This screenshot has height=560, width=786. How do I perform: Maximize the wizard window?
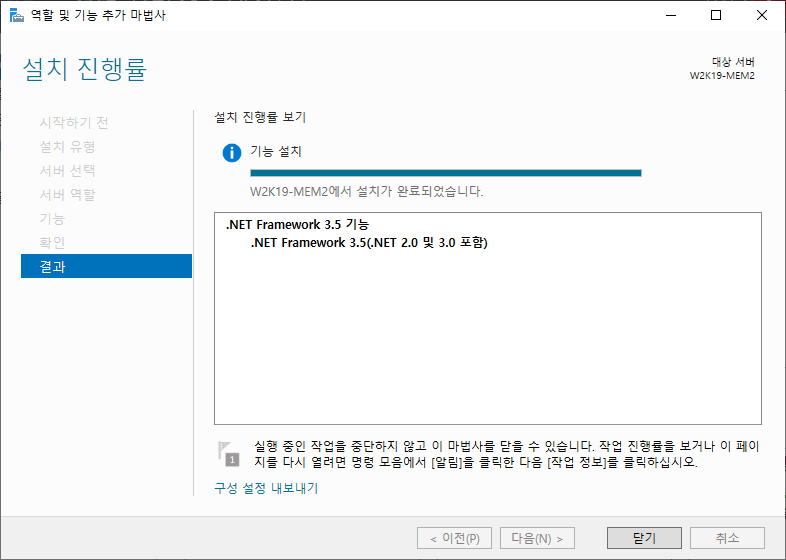(x=716, y=15)
